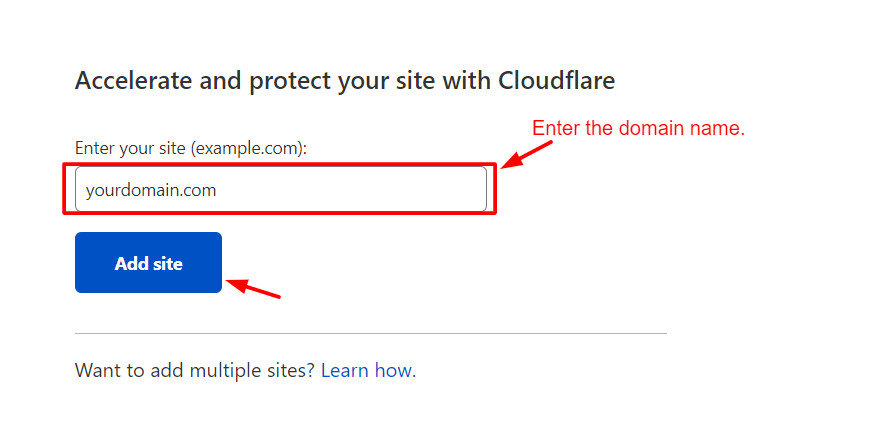Click the red arrow beside Add site
This screenshot has height=432, width=881.
pos(253,289)
